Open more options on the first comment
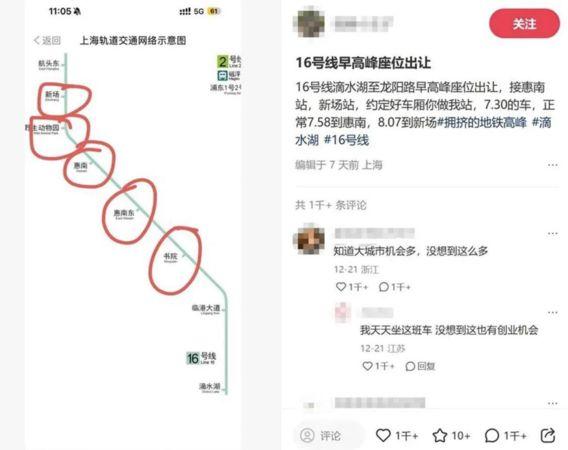 point(553,233)
